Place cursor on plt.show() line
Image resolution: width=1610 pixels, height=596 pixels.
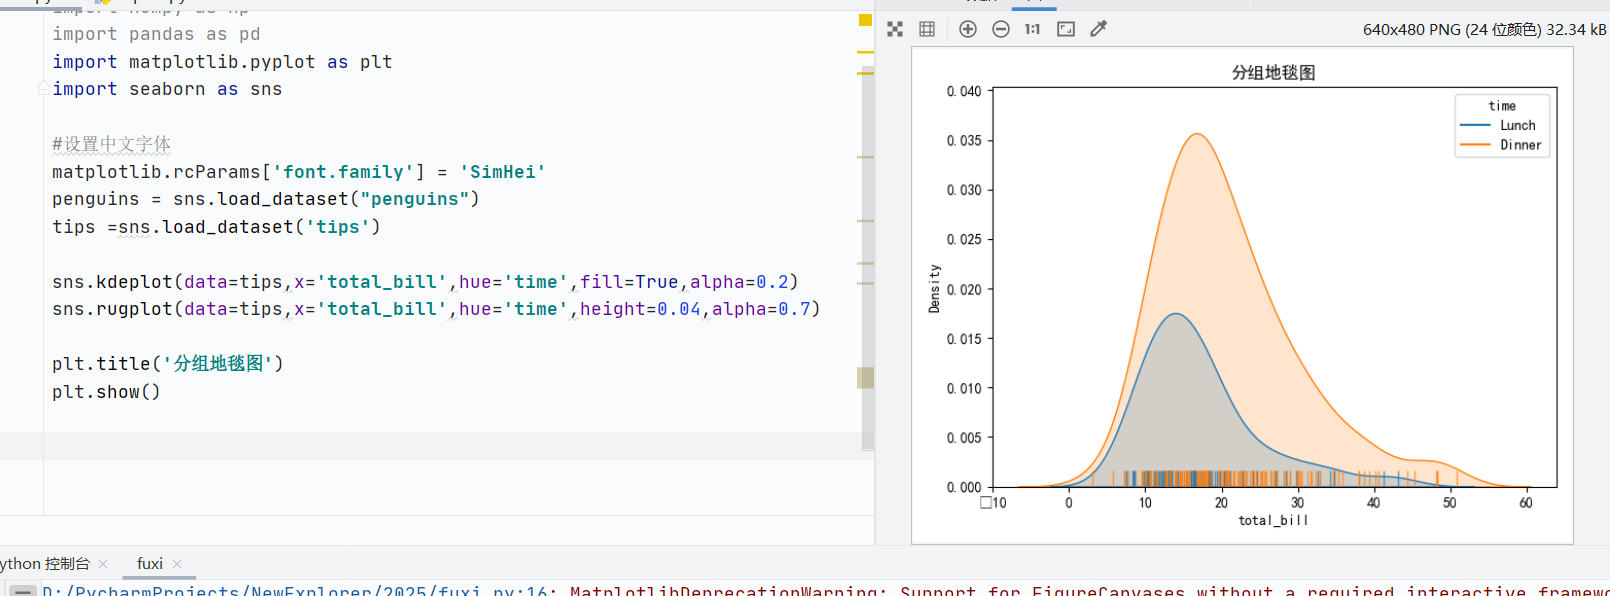point(106,392)
